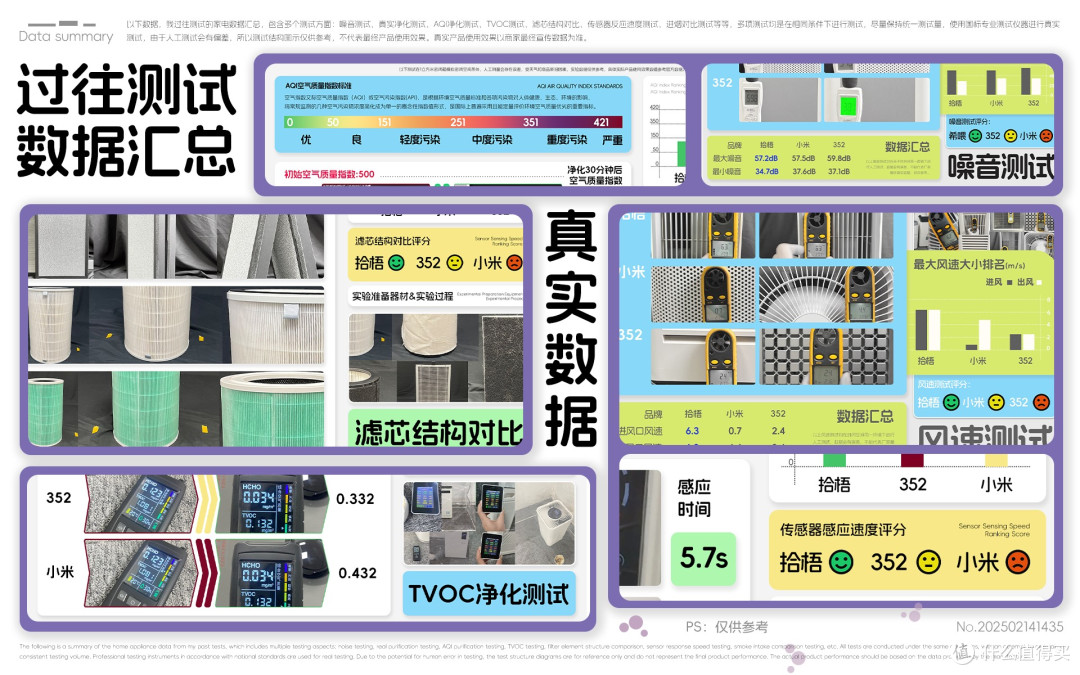The image size is (1080, 675).
Task: Click the 数据汇总 label in wind speed panel
Action: pos(864,416)
